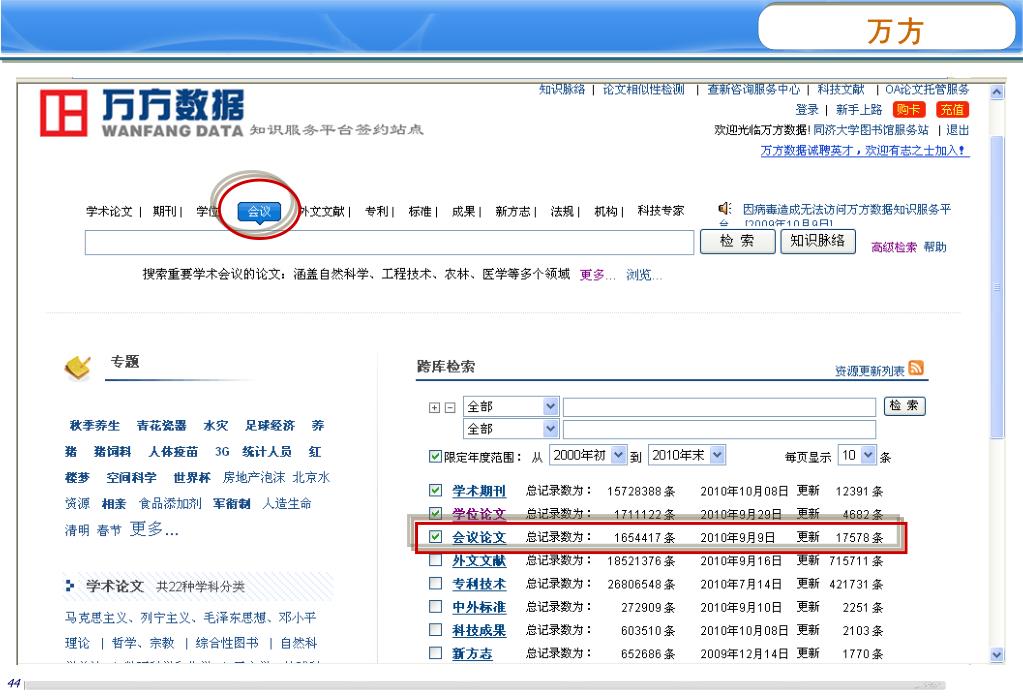Open the 学术期刊 database link
The height and width of the screenshot is (696, 1023).
click(479, 491)
